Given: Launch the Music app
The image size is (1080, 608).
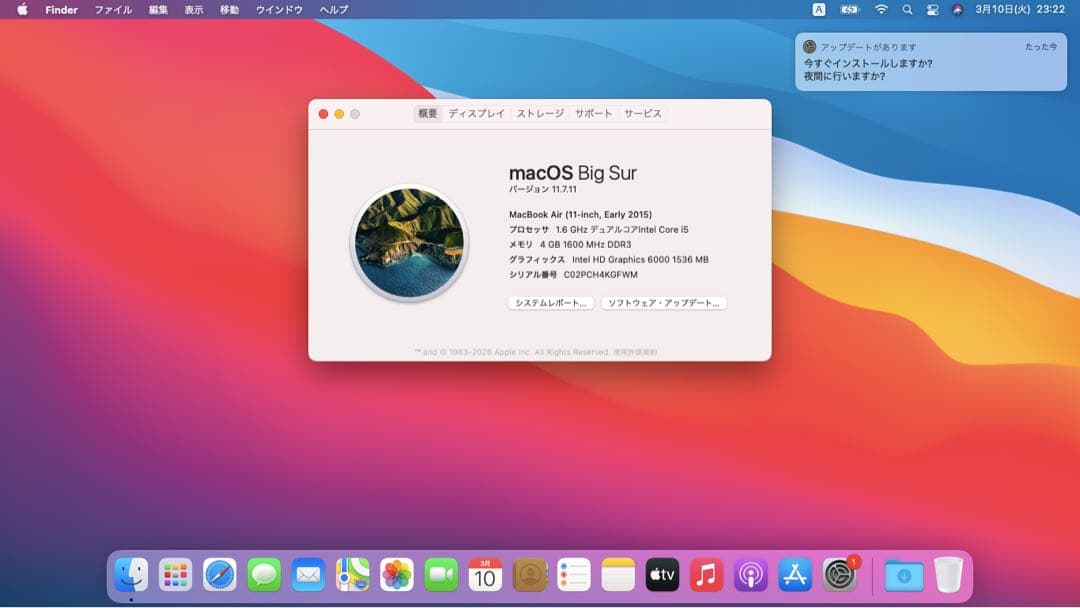Looking at the screenshot, I should [705, 575].
